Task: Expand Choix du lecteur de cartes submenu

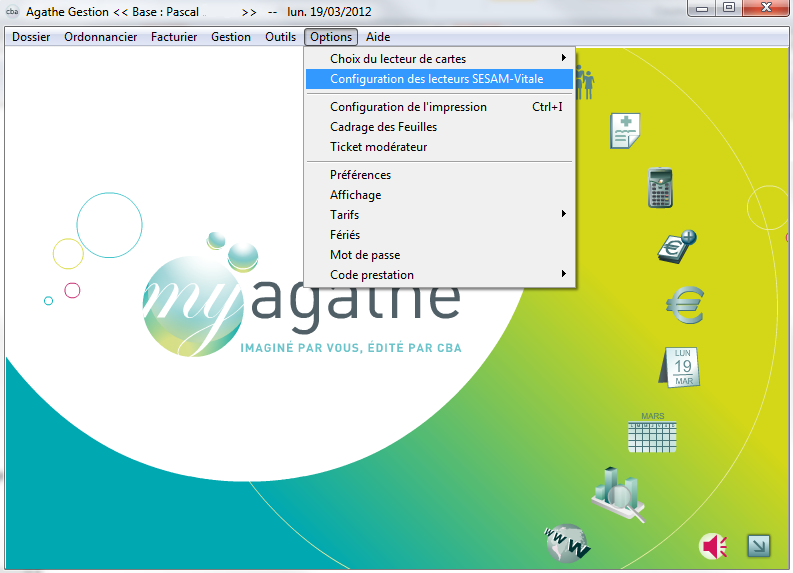Action: click(439, 59)
